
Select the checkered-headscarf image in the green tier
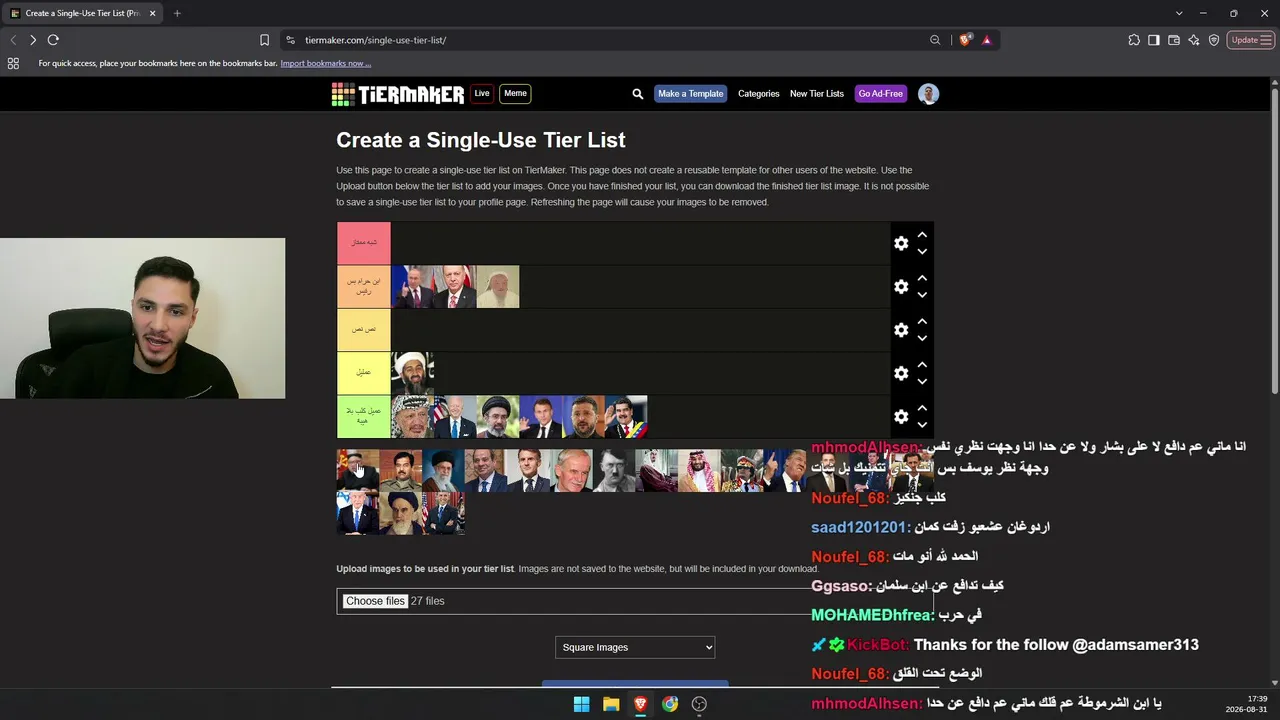[412, 416]
